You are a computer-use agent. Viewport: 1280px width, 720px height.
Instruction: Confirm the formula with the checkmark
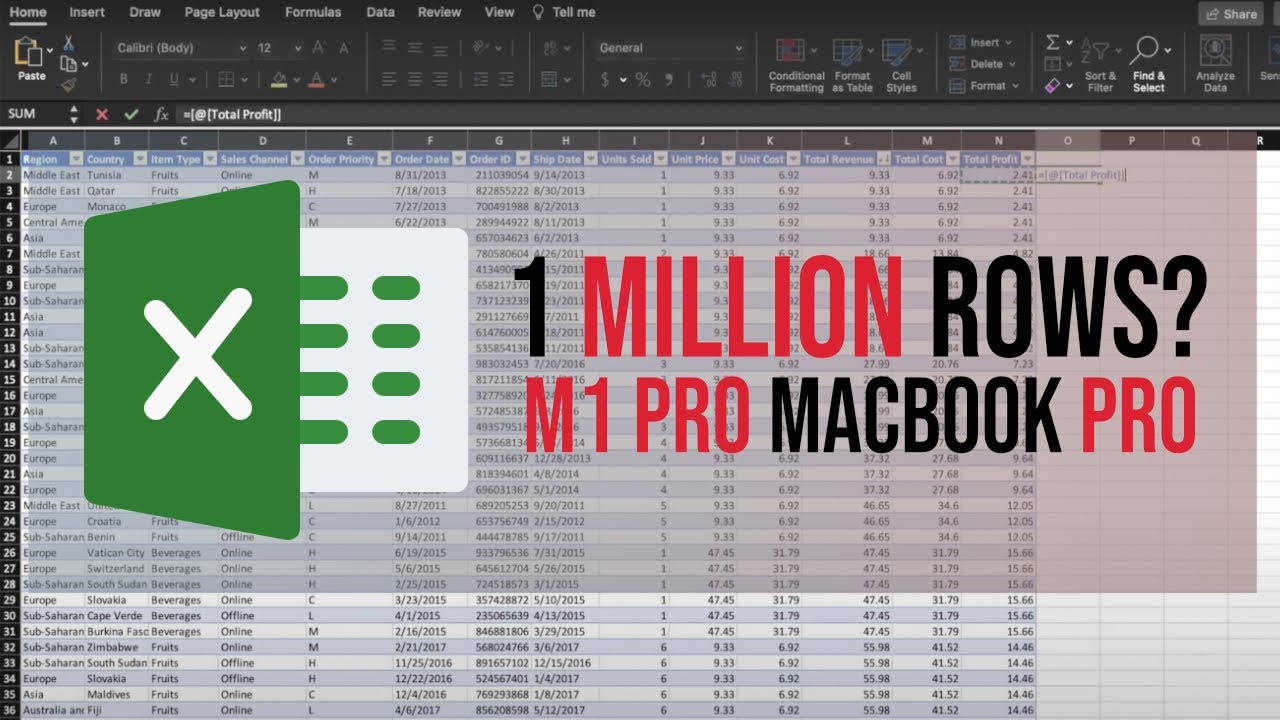[x=130, y=114]
